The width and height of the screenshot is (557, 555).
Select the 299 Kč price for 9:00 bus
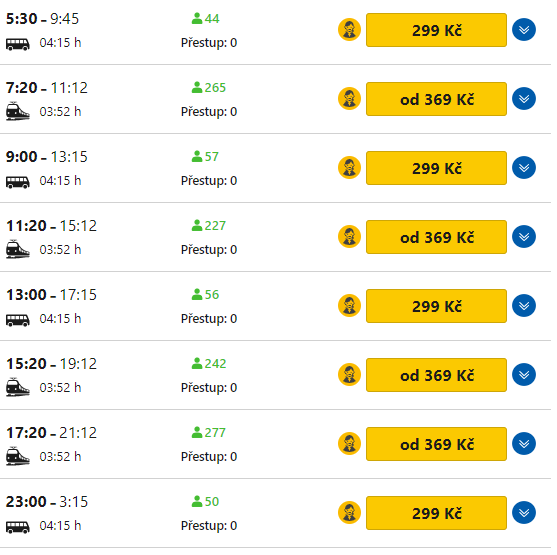pos(437,168)
